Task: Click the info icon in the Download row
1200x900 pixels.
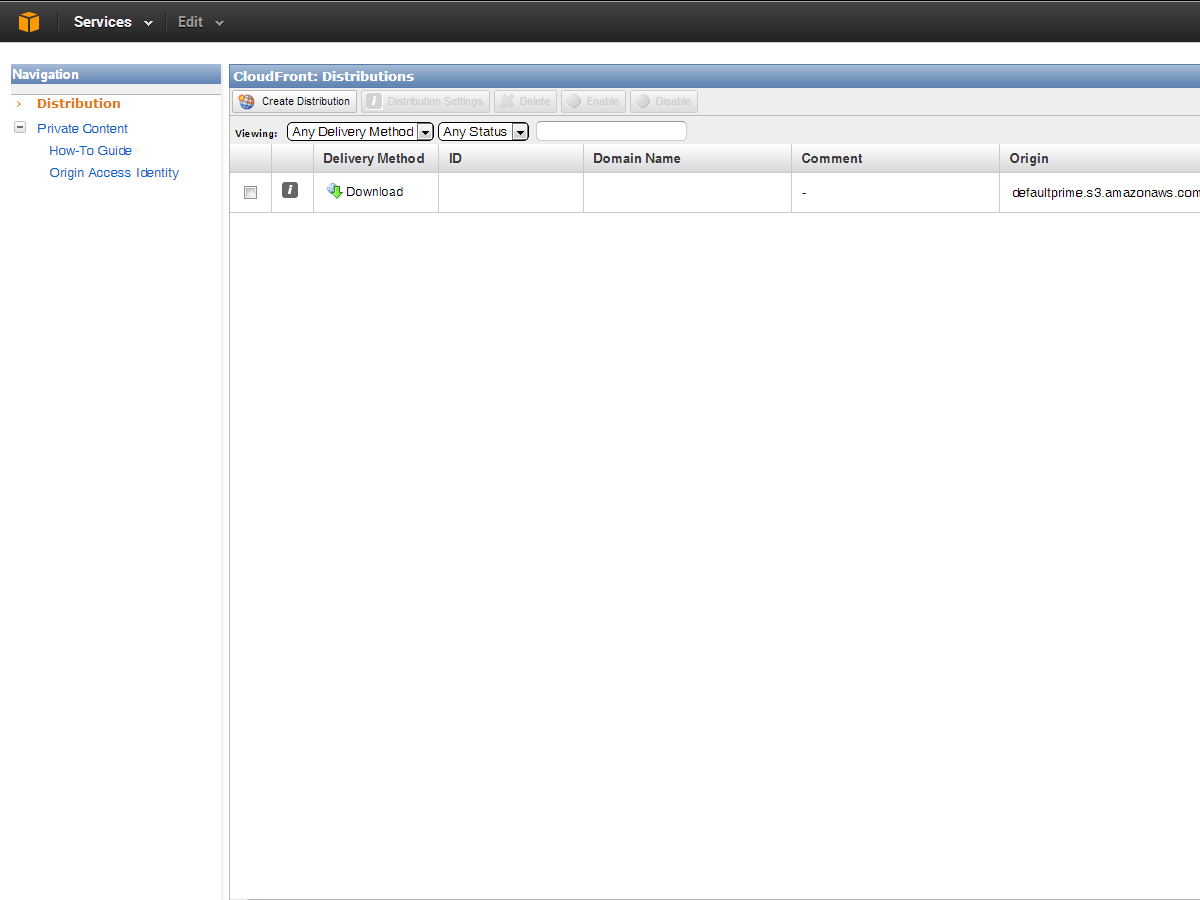Action: [x=290, y=190]
